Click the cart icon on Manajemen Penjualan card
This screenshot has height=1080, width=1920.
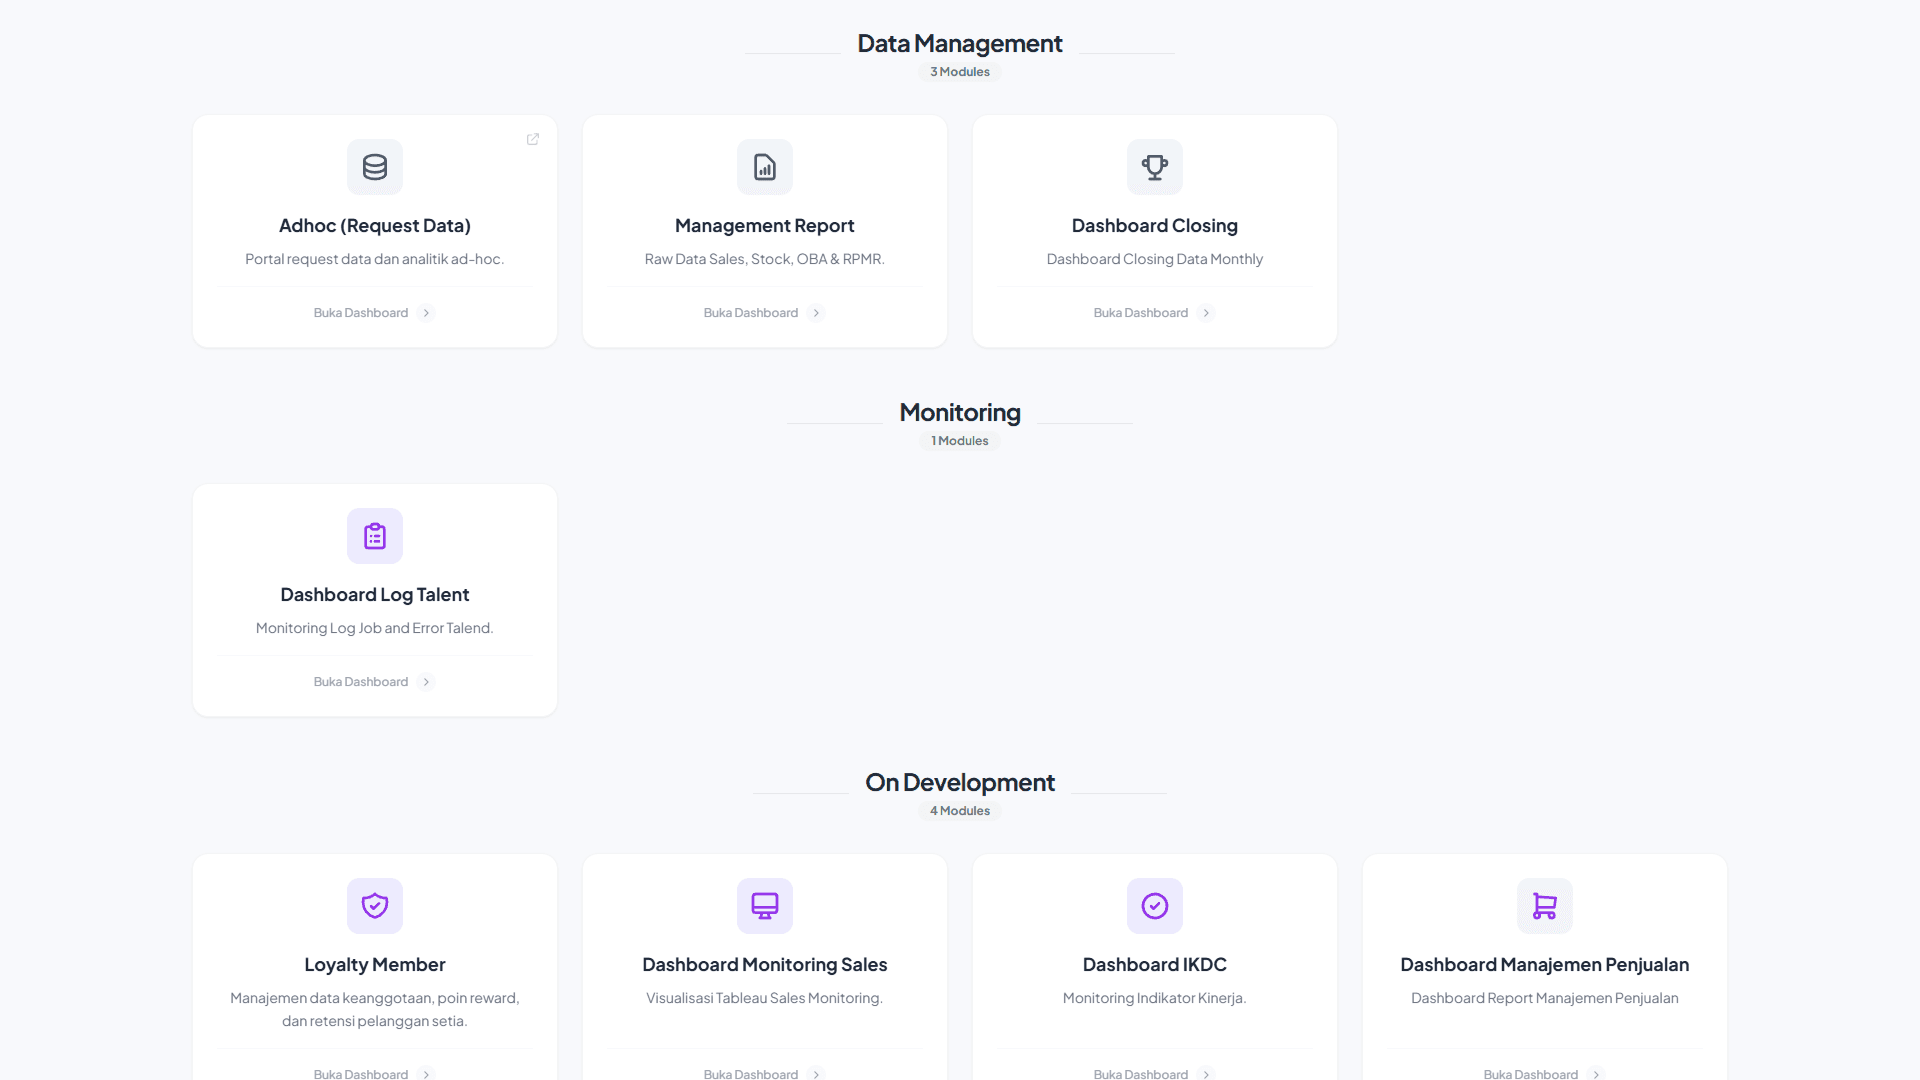coord(1545,906)
